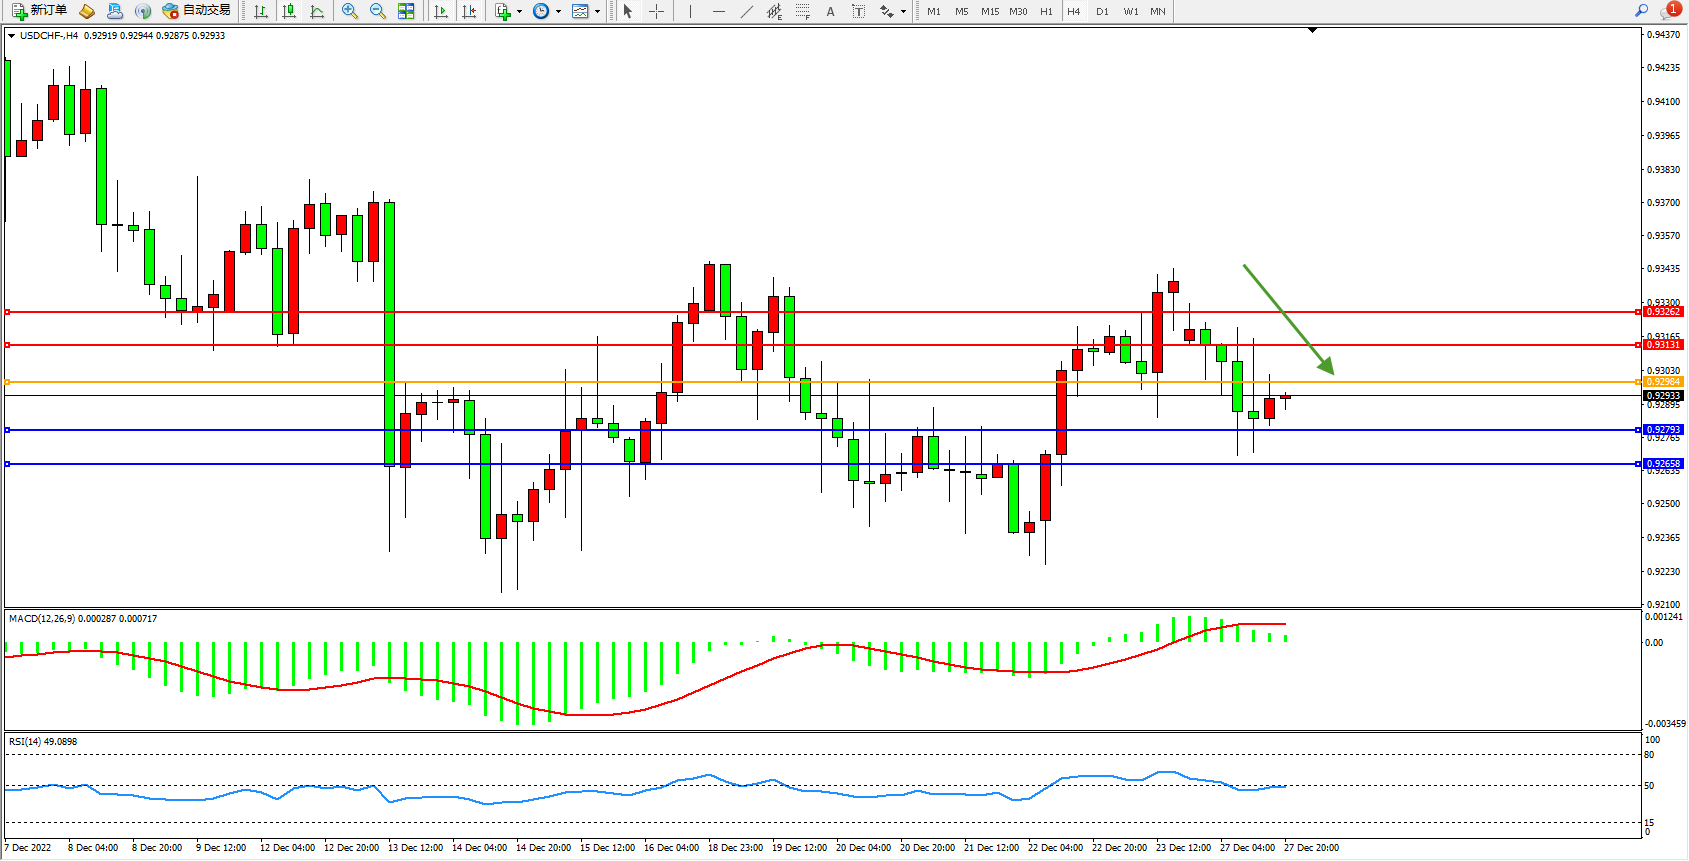Toggle chart auto scroll
This screenshot has width=1689, height=861.
(x=441, y=11)
